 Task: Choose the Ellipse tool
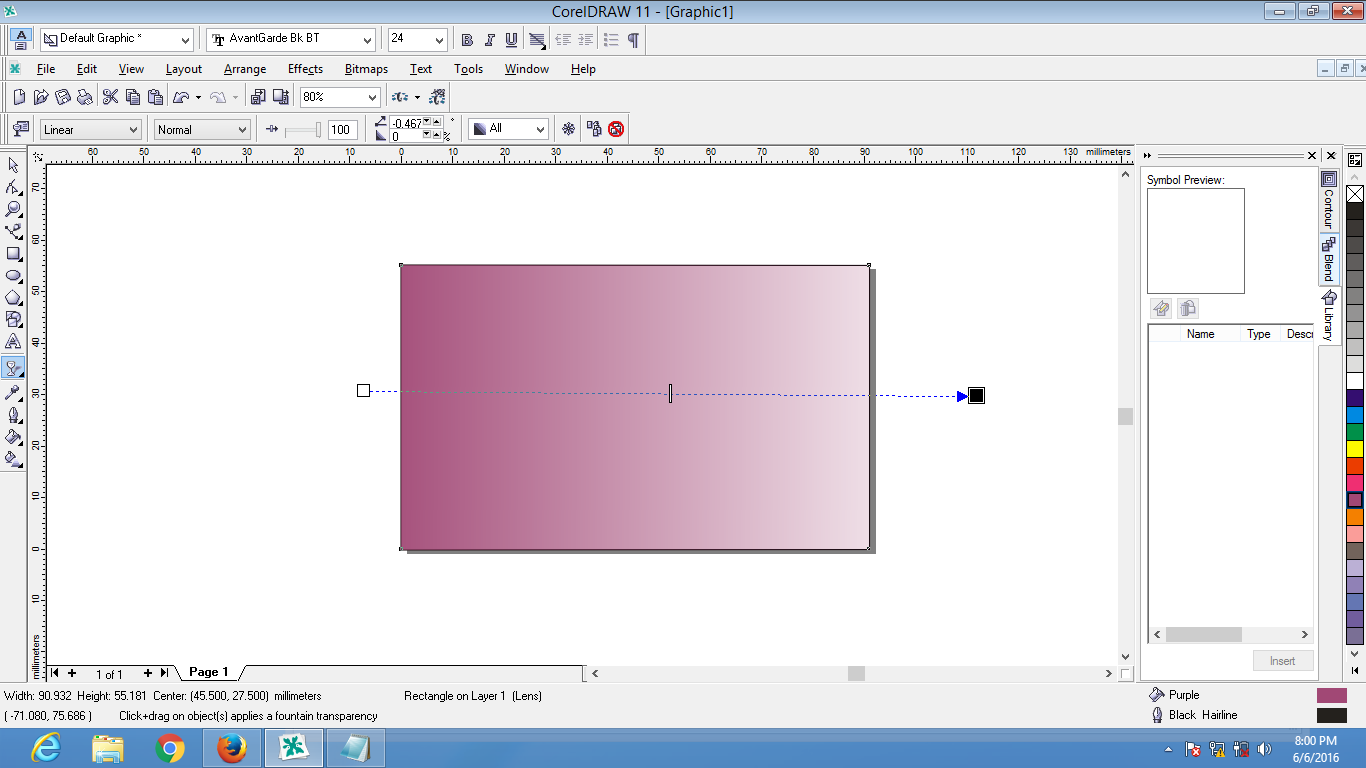click(x=13, y=275)
